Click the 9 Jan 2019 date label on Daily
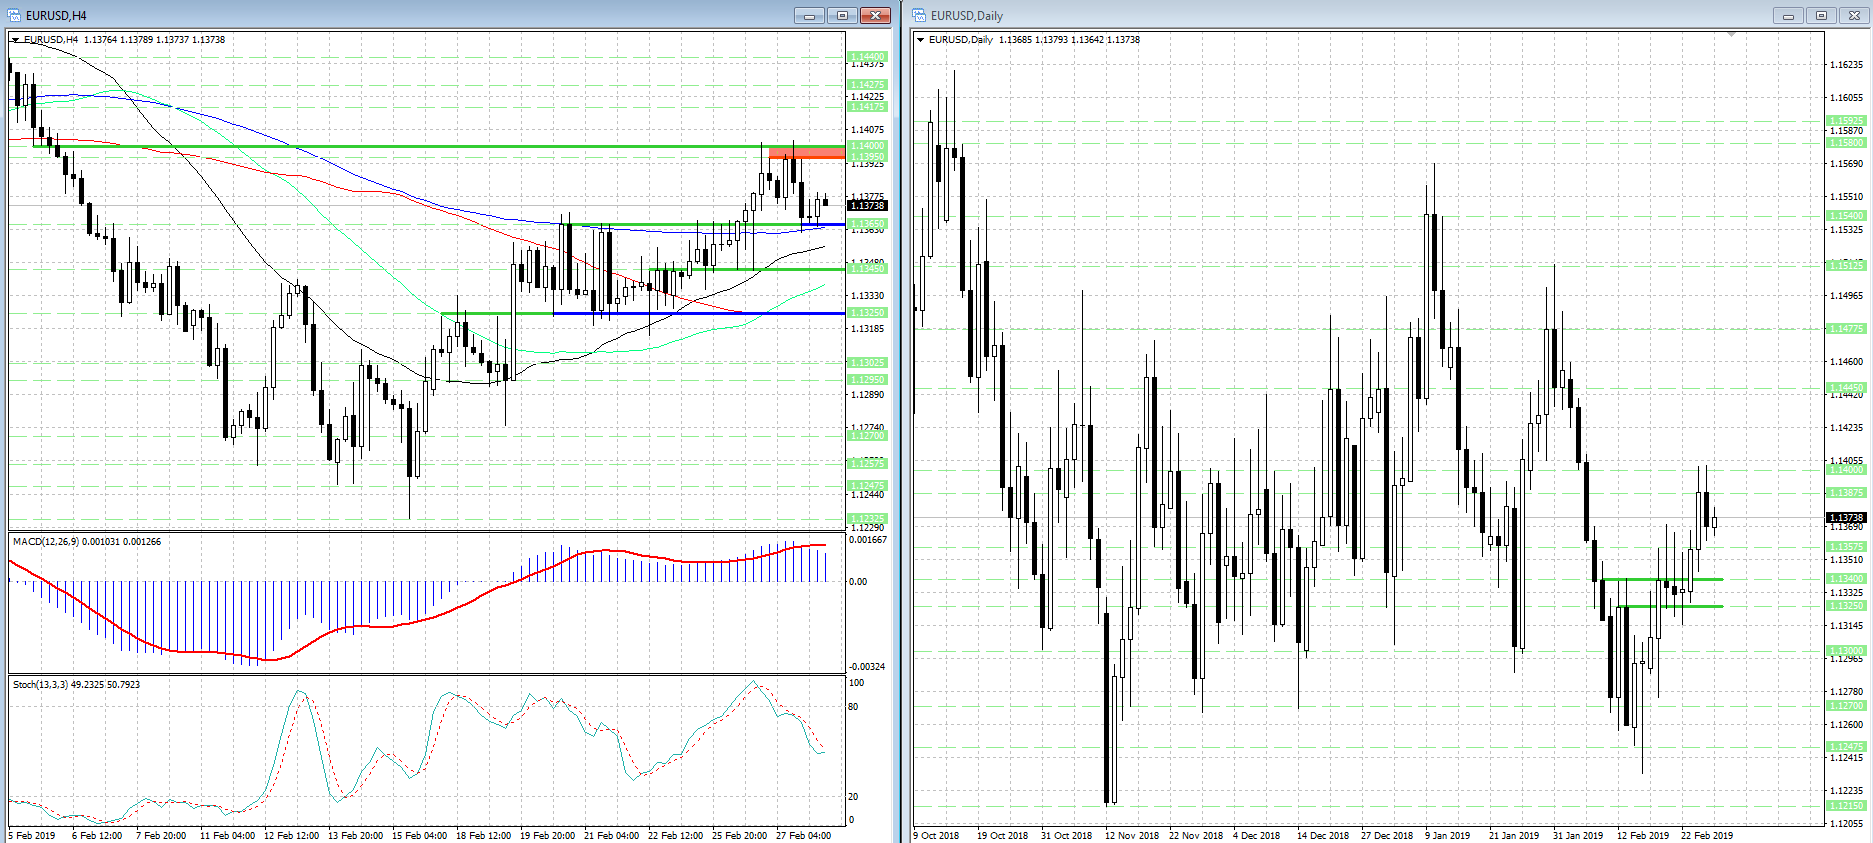The height and width of the screenshot is (843, 1873). (1447, 836)
